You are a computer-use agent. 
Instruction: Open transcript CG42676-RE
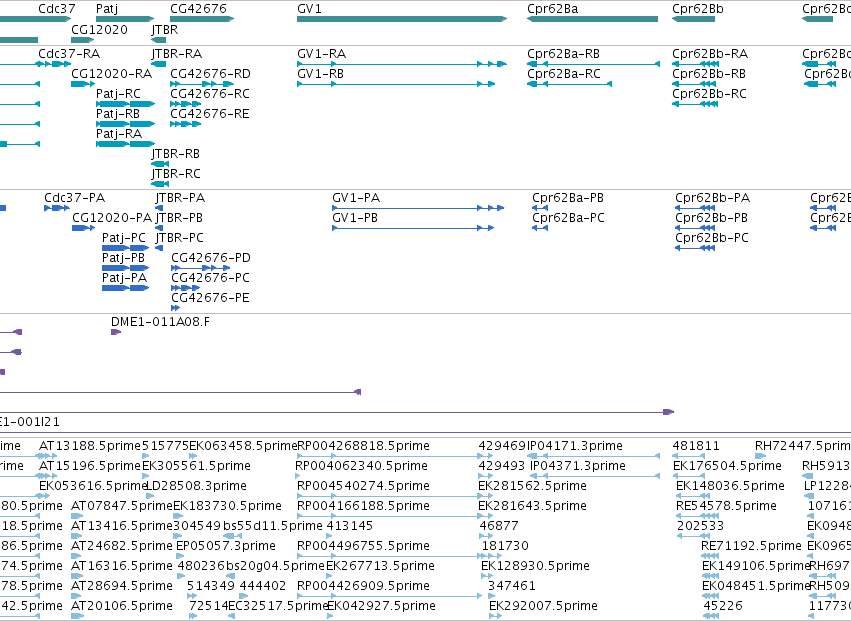[x=209, y=113]
